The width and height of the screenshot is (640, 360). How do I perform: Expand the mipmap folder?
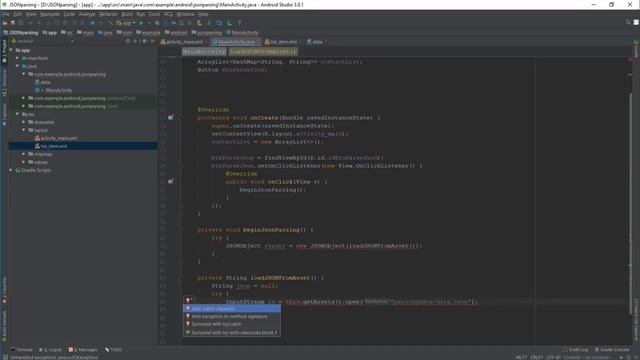24,154
